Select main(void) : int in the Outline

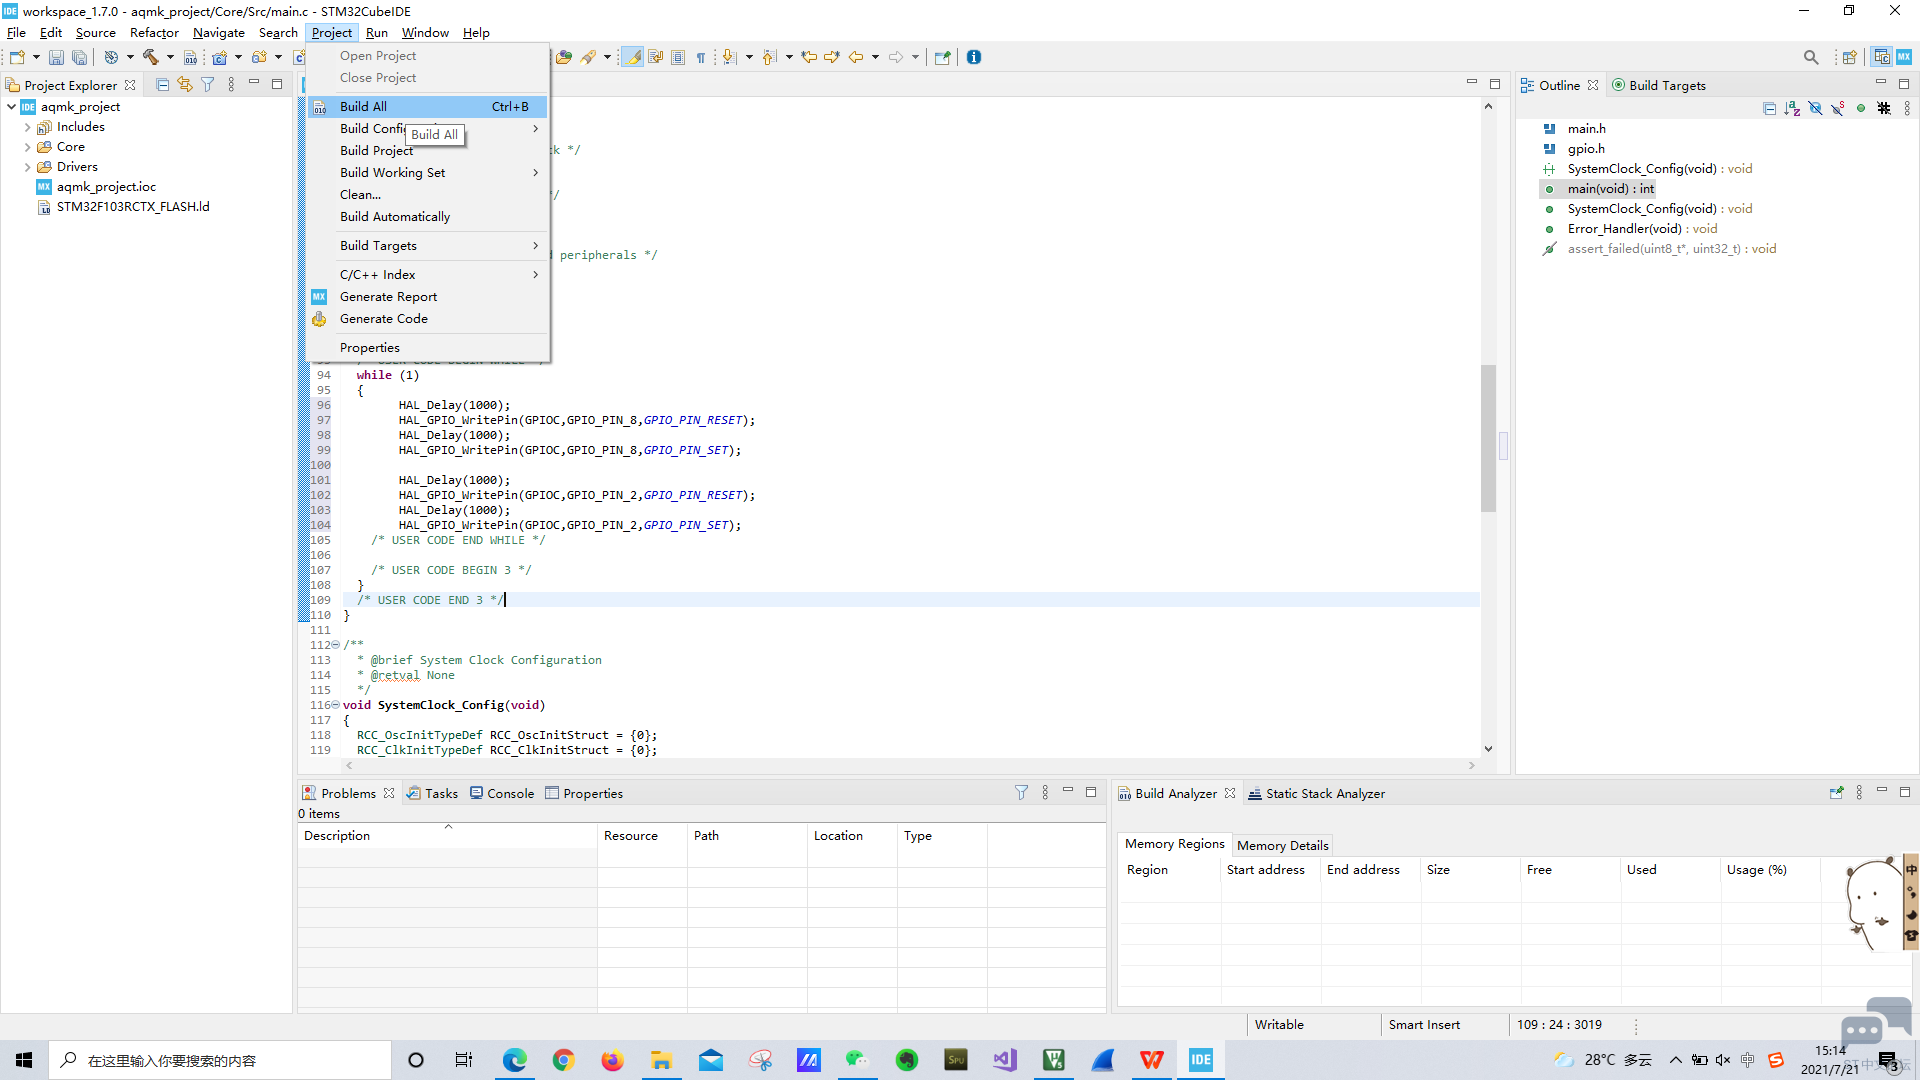1610,189
